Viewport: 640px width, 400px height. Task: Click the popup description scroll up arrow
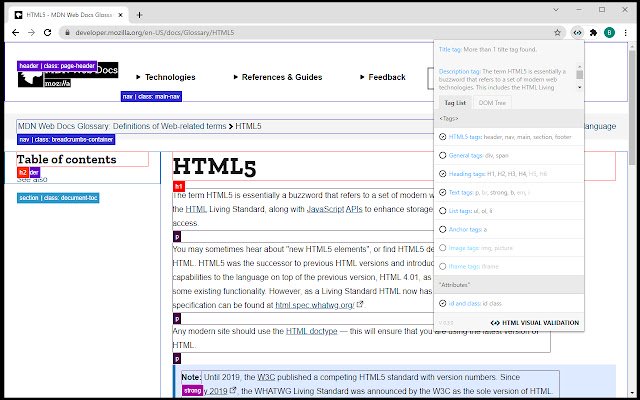coord(580,67)
